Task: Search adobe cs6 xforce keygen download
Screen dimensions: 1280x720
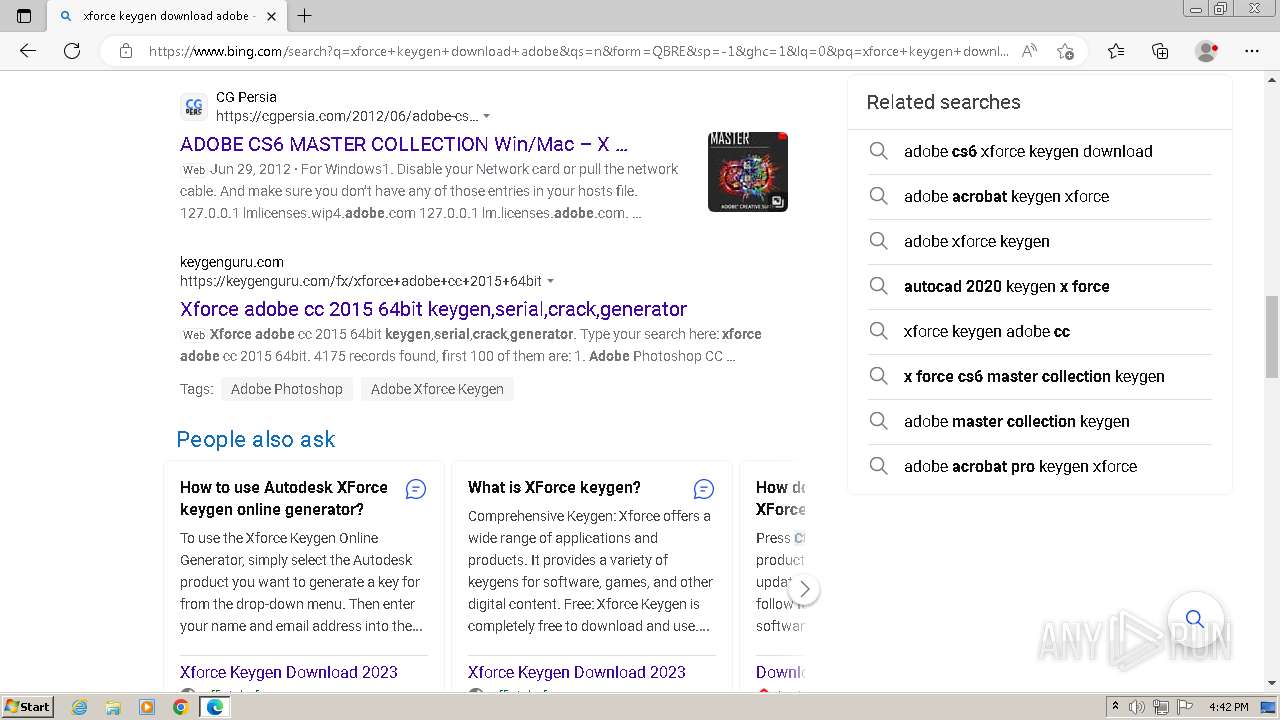Action: tap(1040, 151)
